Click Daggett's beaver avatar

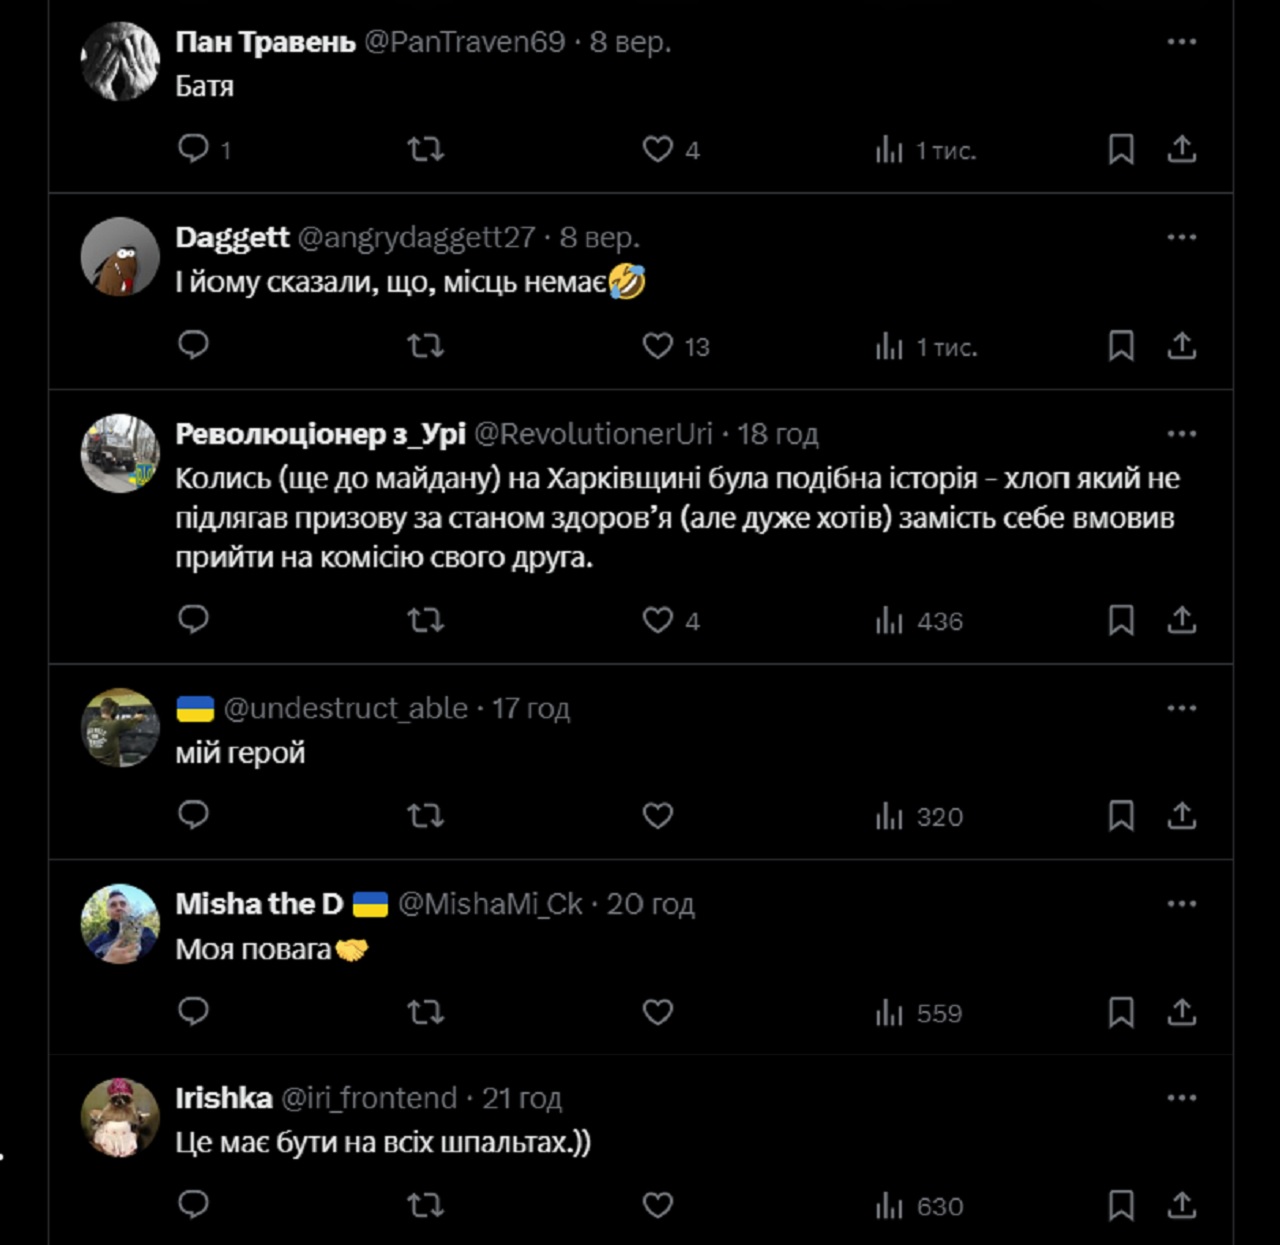pos(120,257)
